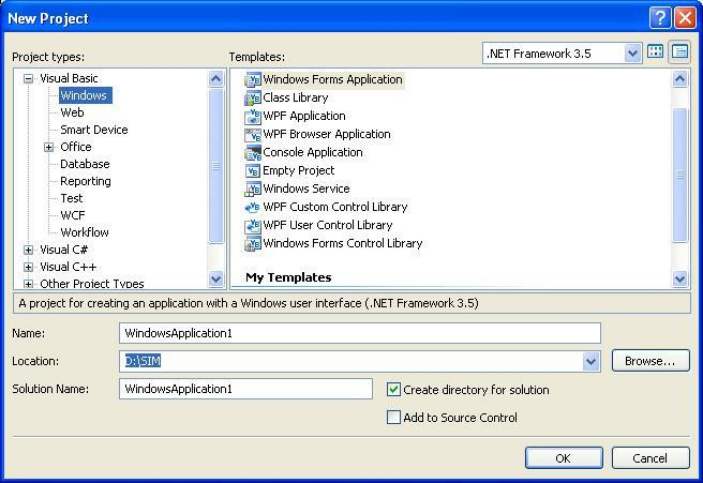Open the .NET Framework version dropdown
Screen dimensions: 703x483
coord(632,51)
